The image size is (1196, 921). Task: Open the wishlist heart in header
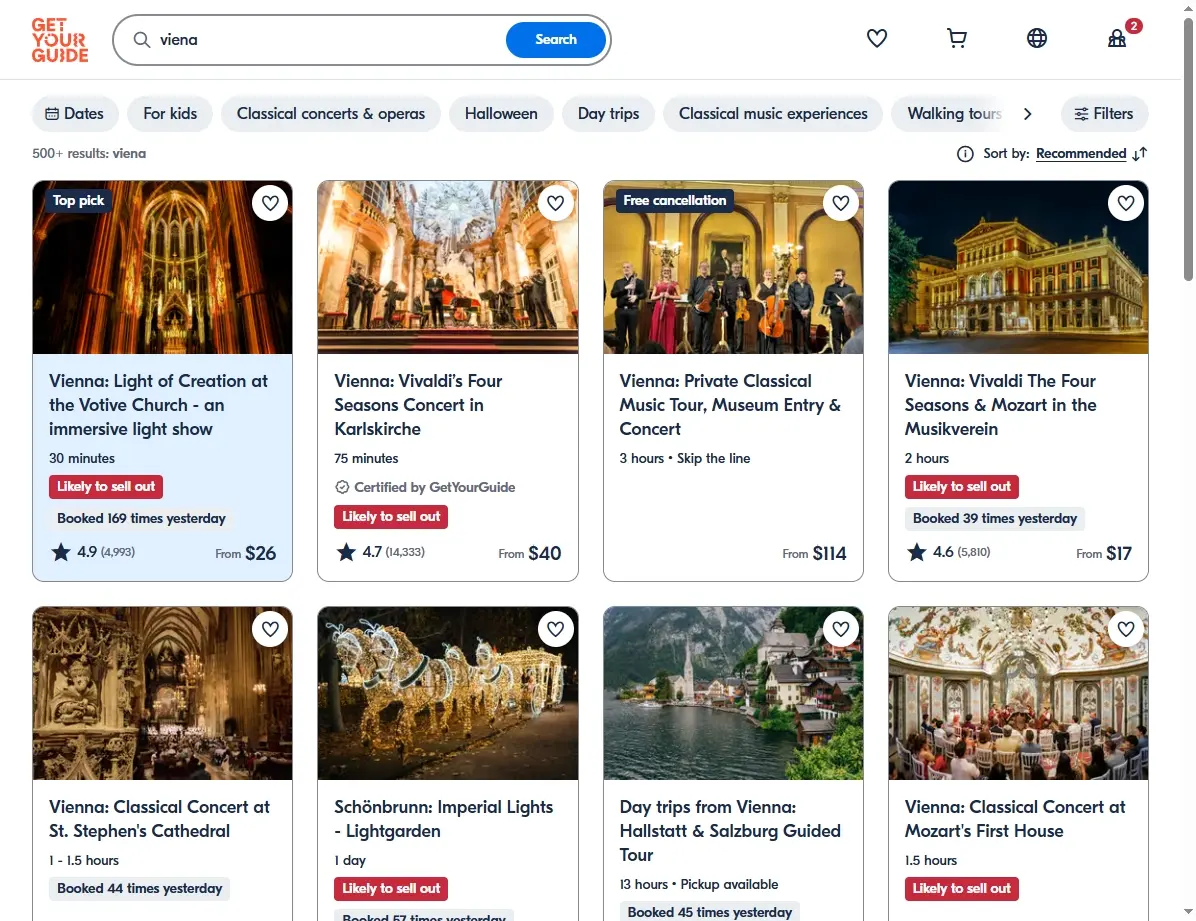pos(876,38)
